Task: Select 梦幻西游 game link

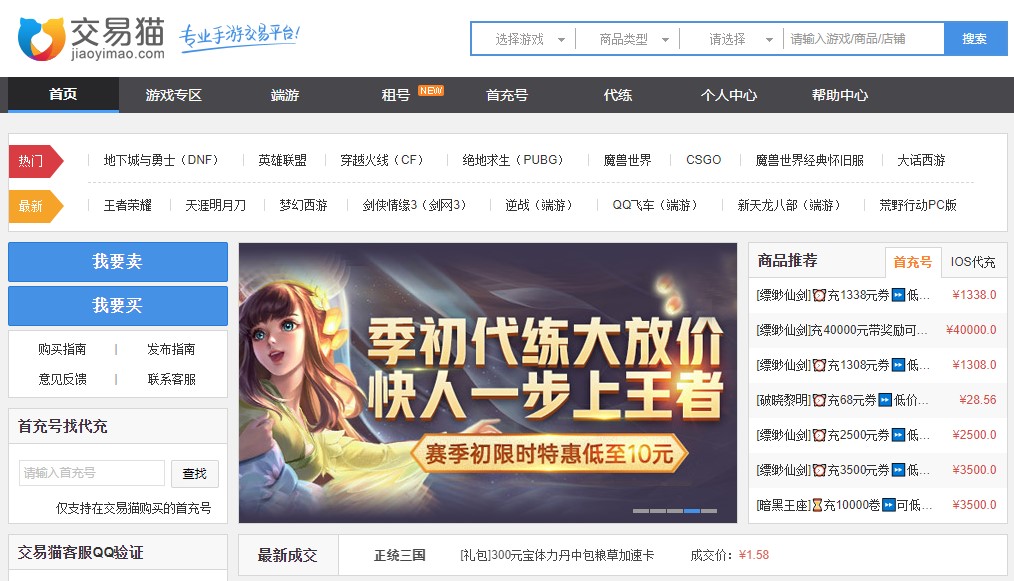Action: tap(303, 206)
